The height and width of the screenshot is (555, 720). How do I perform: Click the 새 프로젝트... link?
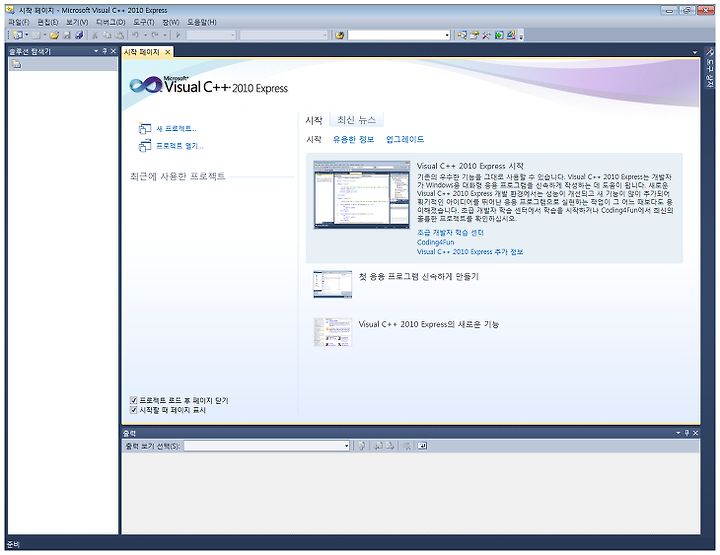coord(176,129)
